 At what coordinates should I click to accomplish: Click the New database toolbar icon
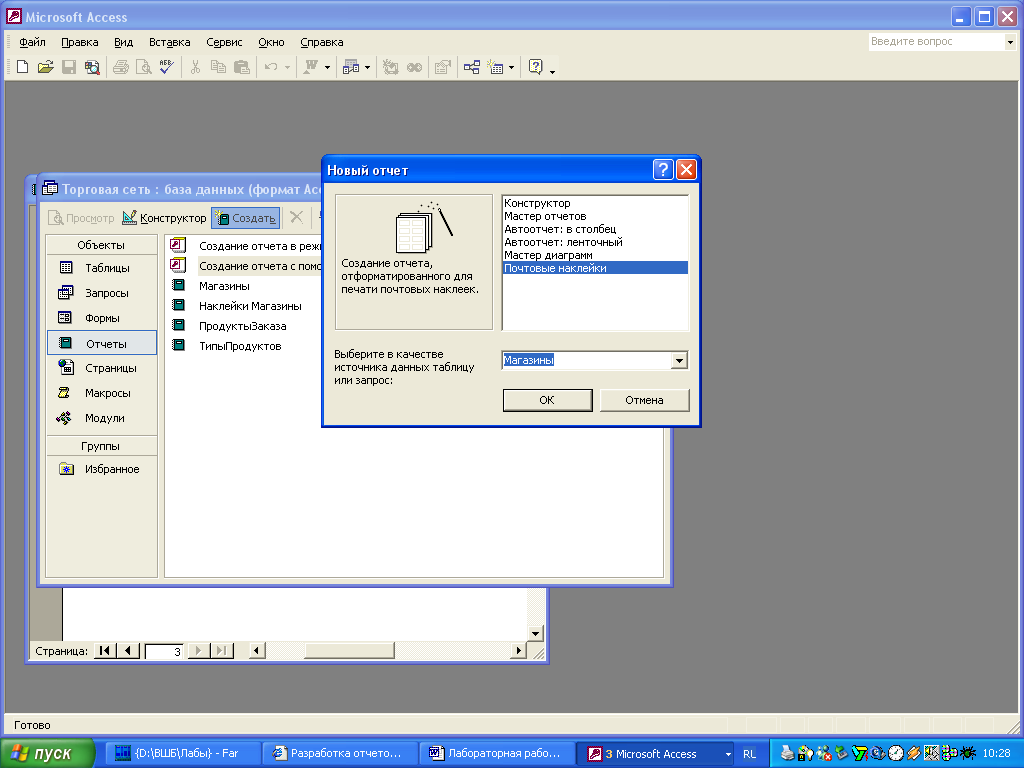pyautogui.click(x=22, y=67)
